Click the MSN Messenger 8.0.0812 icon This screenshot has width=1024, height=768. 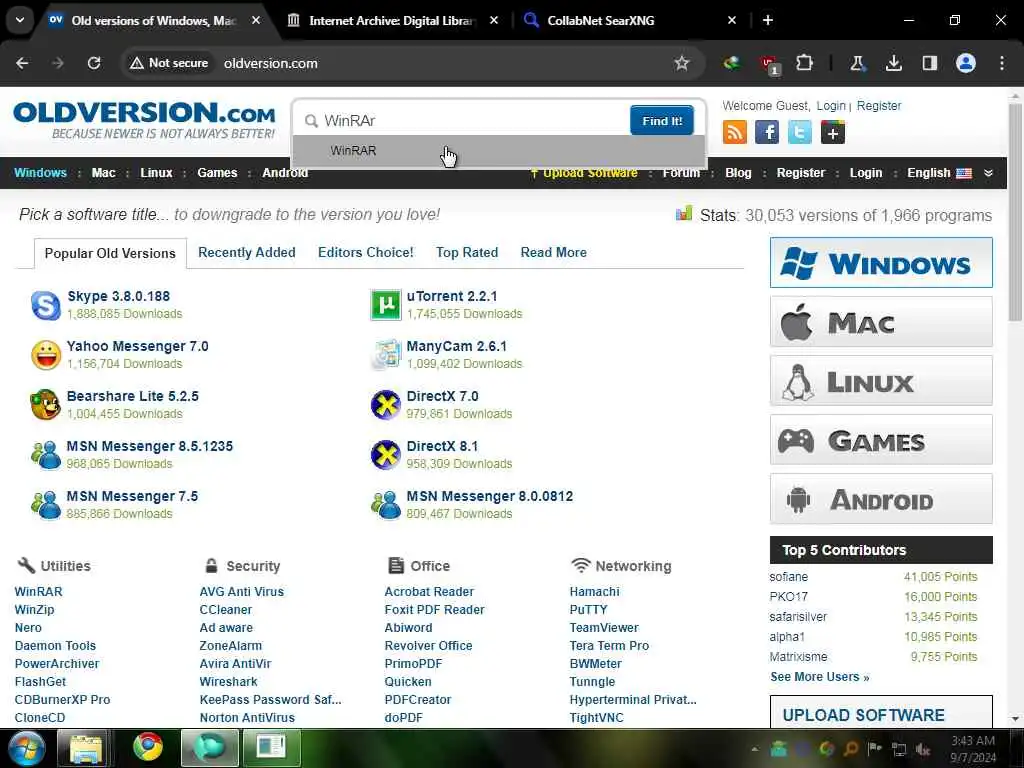(385, 505)
